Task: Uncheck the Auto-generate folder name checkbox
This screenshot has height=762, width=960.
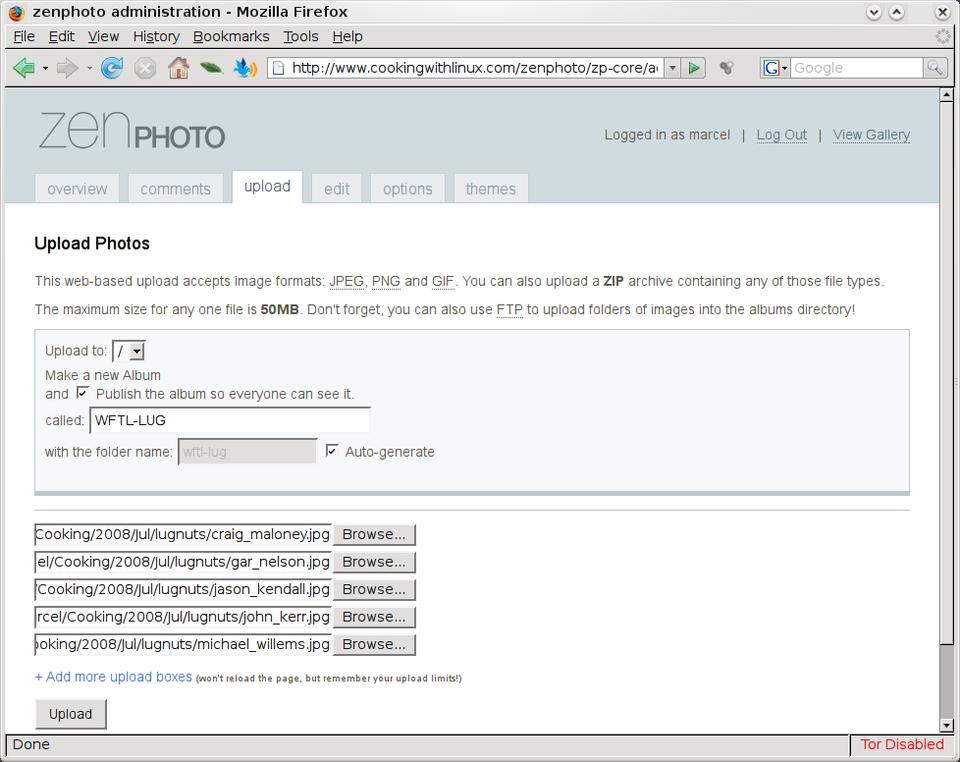Action: tap(332, 451)
